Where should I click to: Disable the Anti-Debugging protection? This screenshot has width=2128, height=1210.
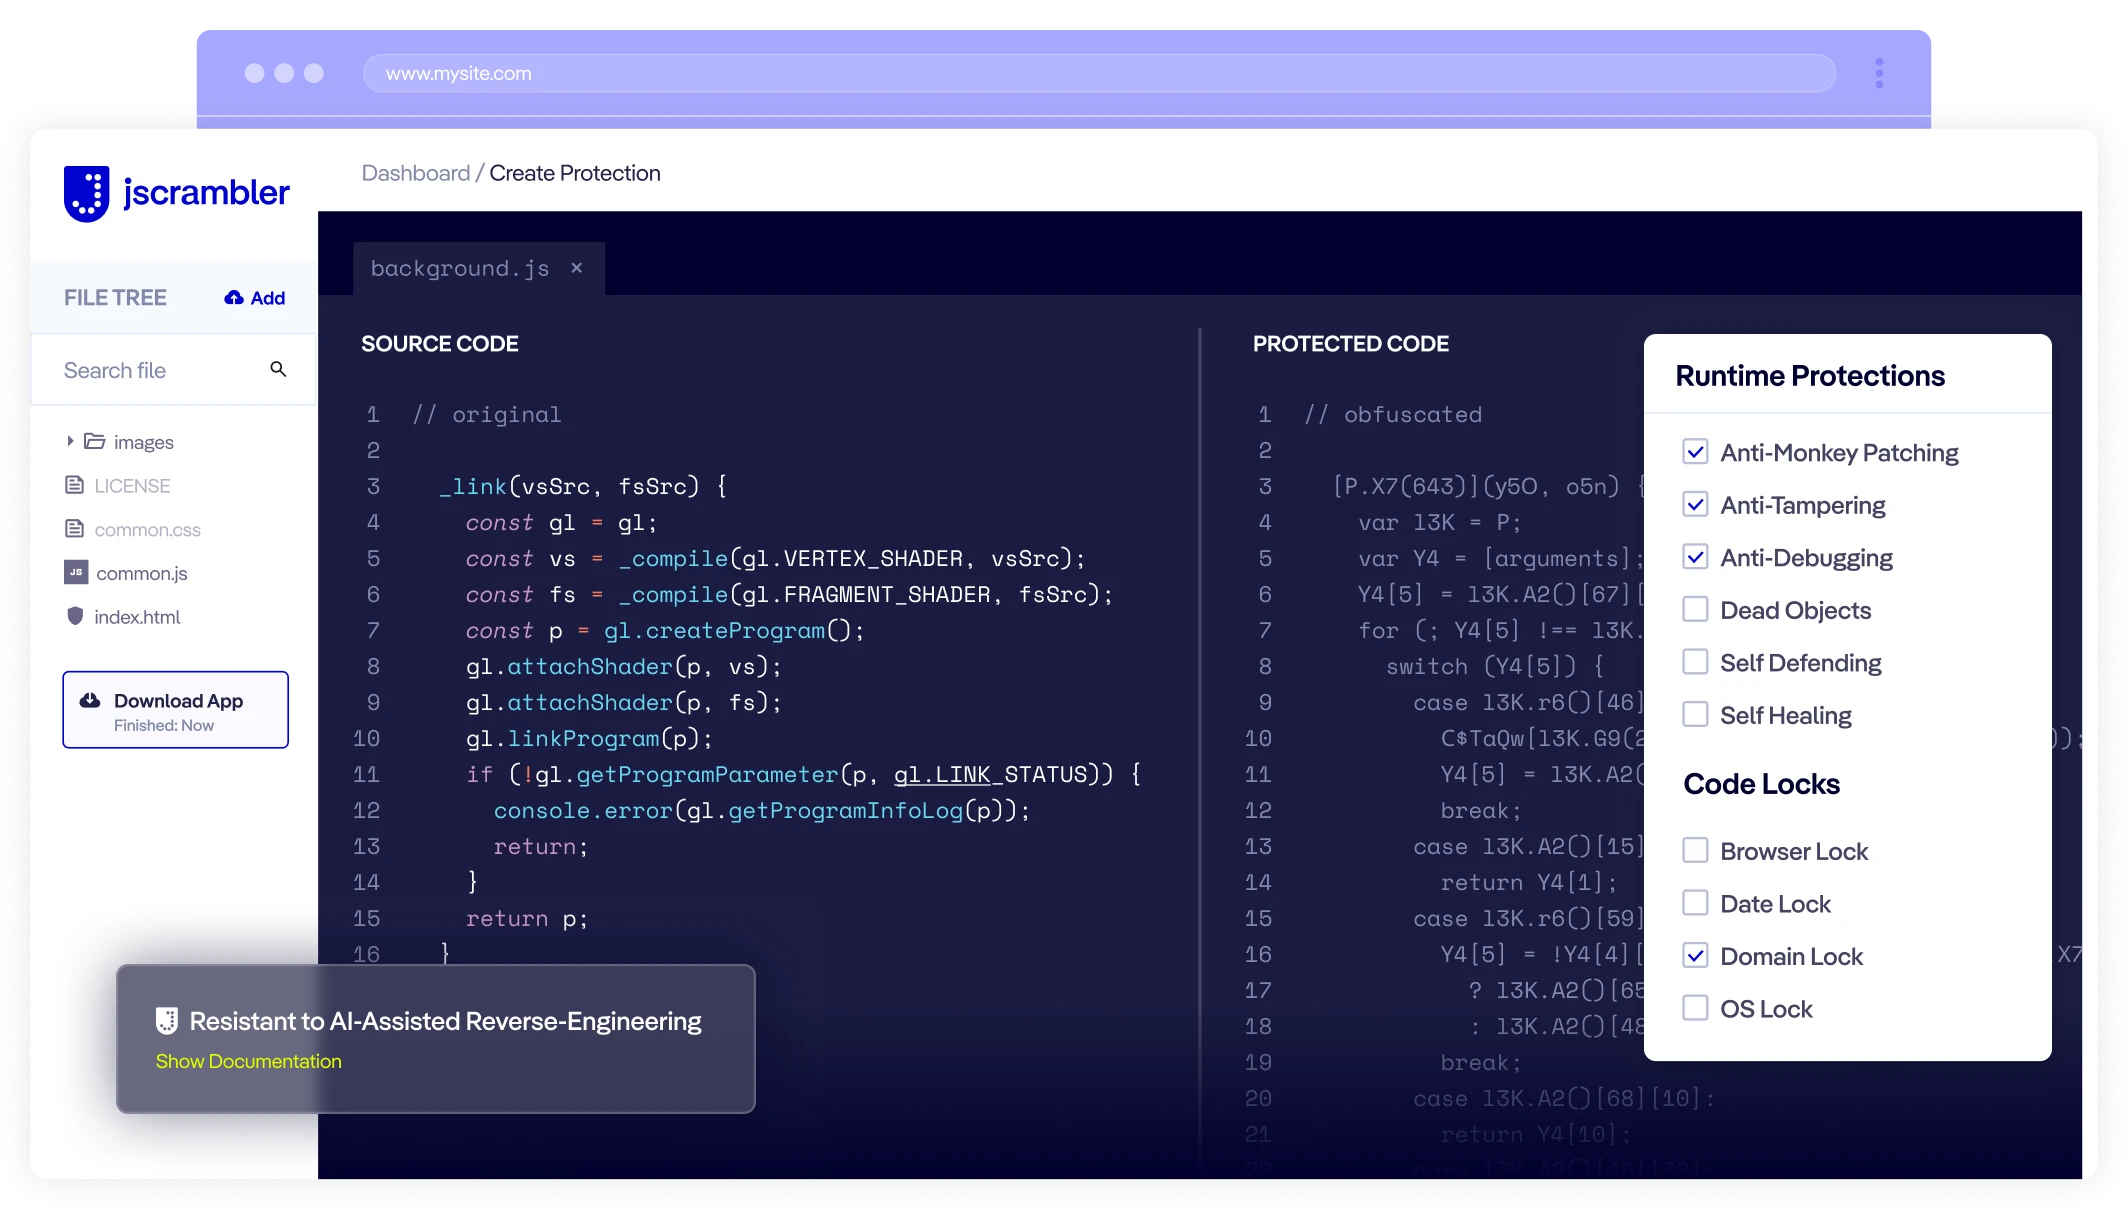click(1695, 557)
